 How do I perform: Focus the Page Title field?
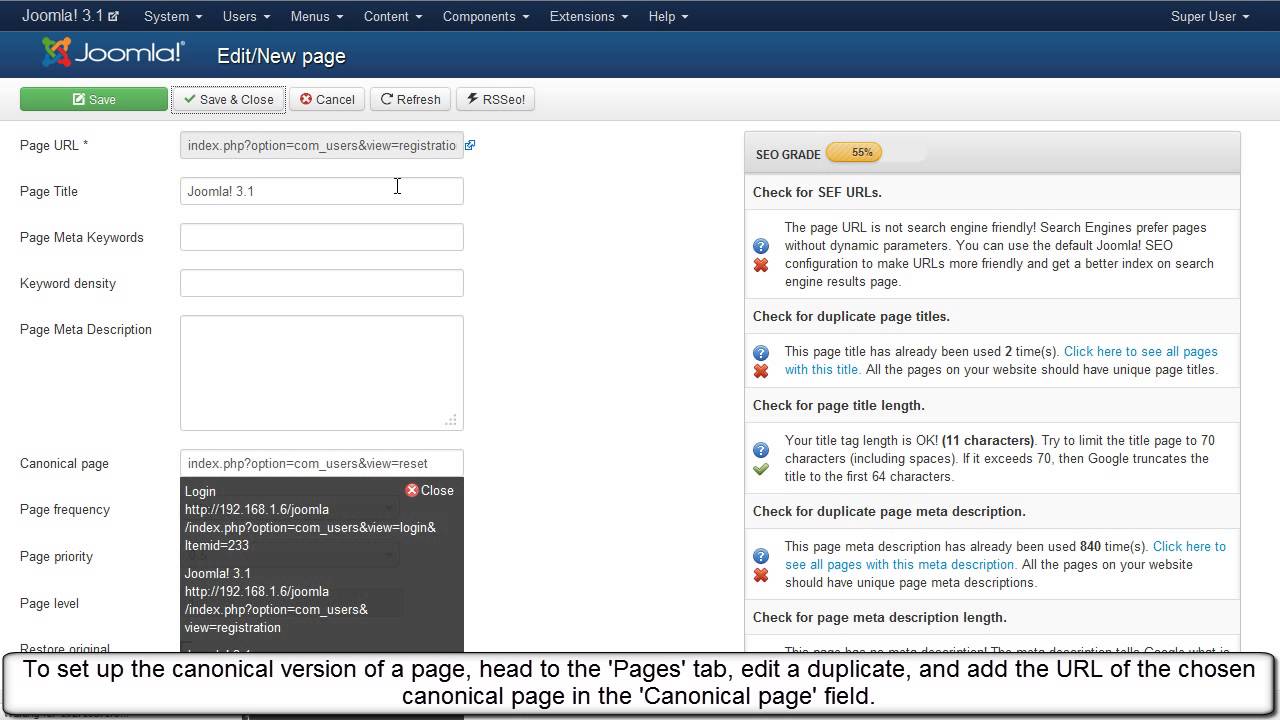click(x=322, y=191)
